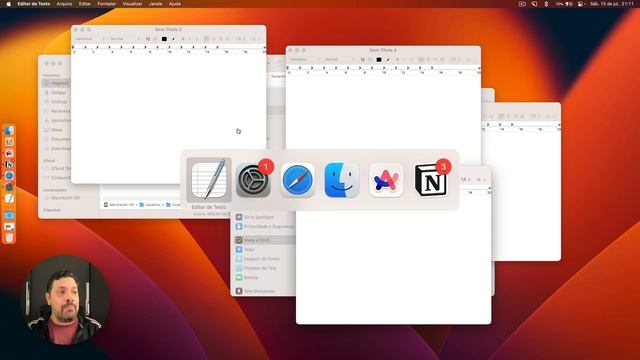The width and height of the screenshot is (640, 360).
Task: Toggle underline in Sem Título 2 toolbar
Action: coord(197,39)
